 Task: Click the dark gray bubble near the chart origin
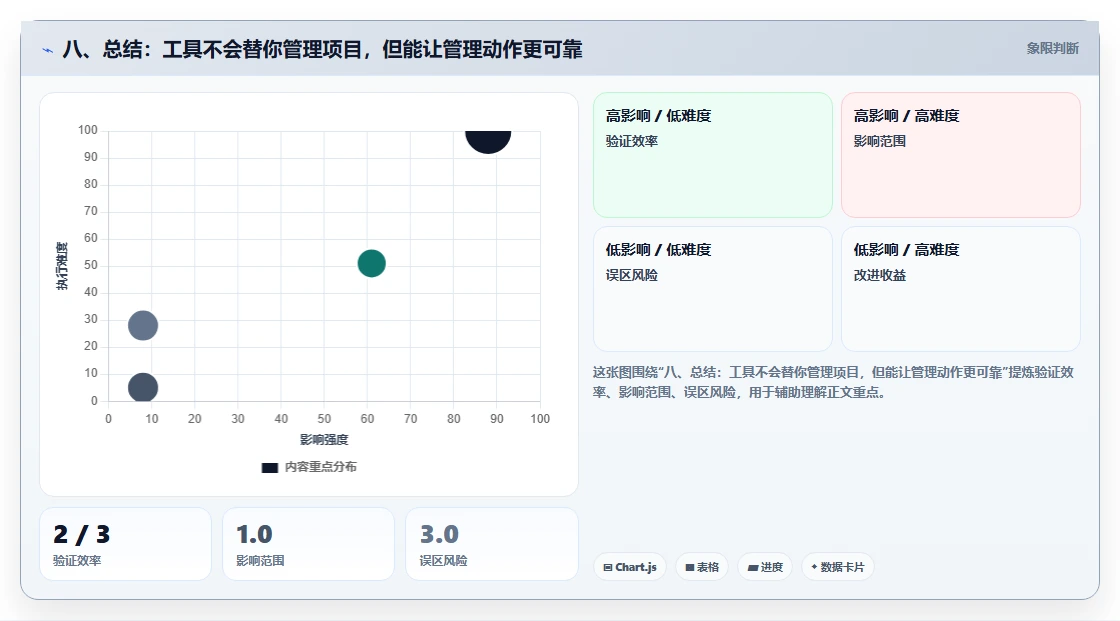coord(143,388)
